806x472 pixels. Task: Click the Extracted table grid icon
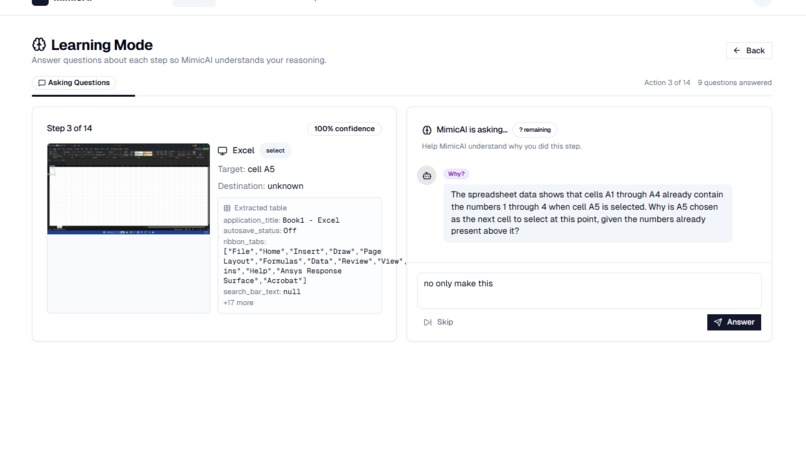(227, 208)
